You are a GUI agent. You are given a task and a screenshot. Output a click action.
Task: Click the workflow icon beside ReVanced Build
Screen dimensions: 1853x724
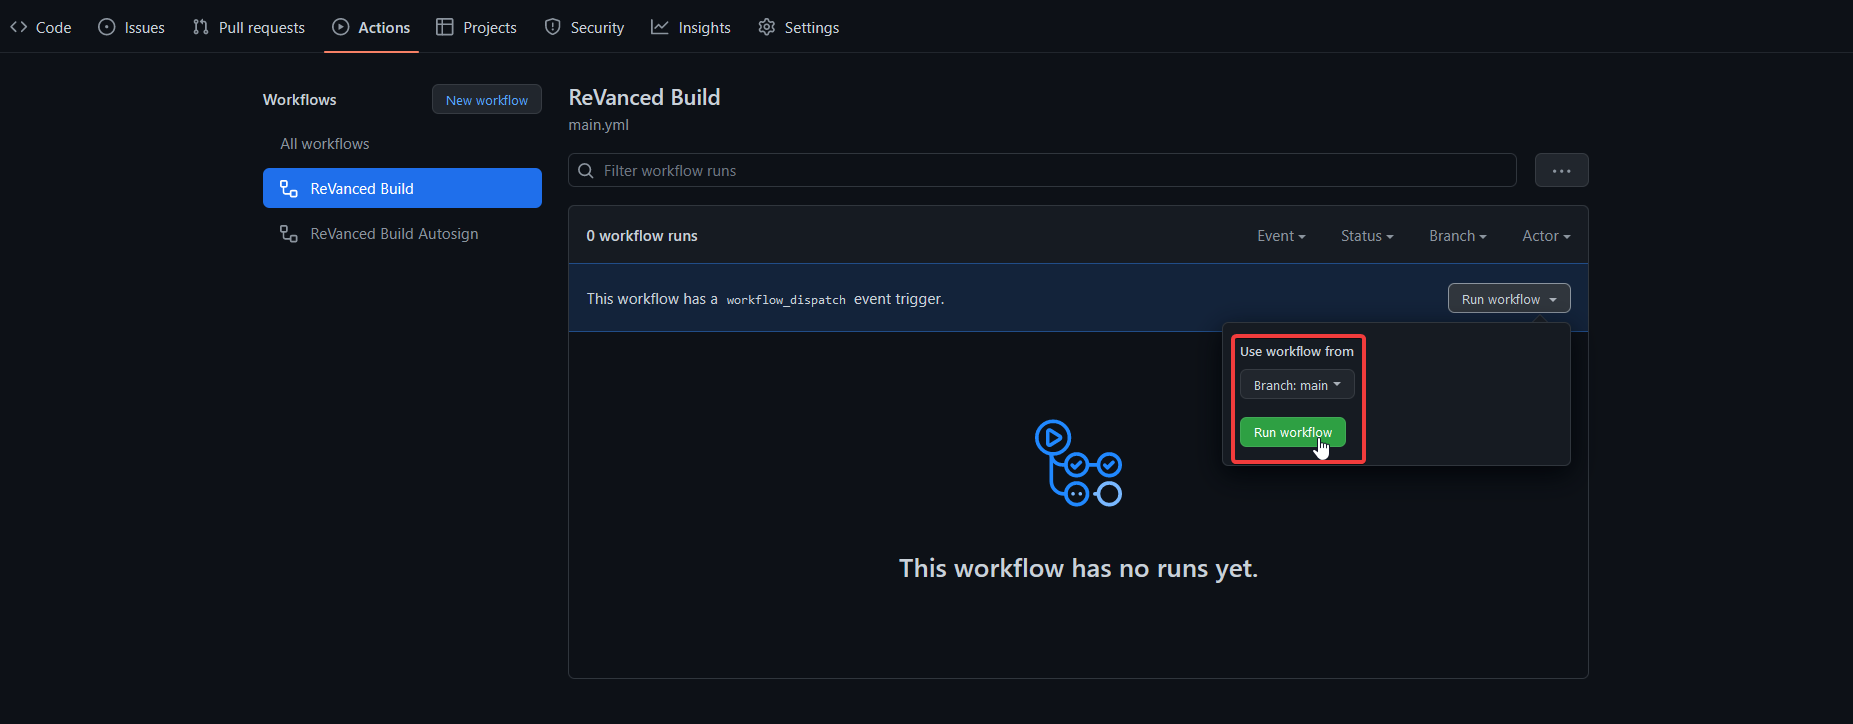point(289,188)
